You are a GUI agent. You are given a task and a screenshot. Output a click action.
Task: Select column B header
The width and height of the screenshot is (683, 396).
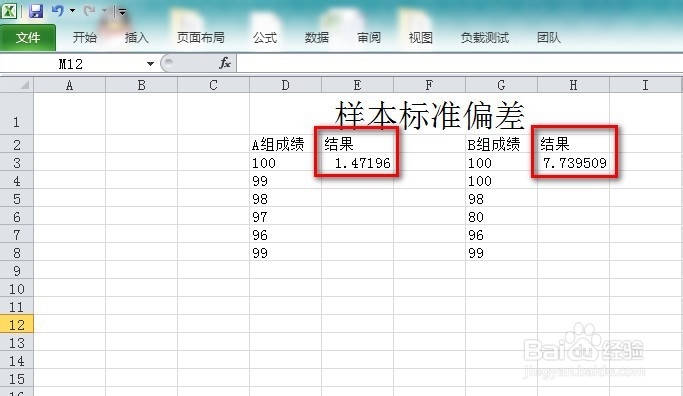[141, 85]
